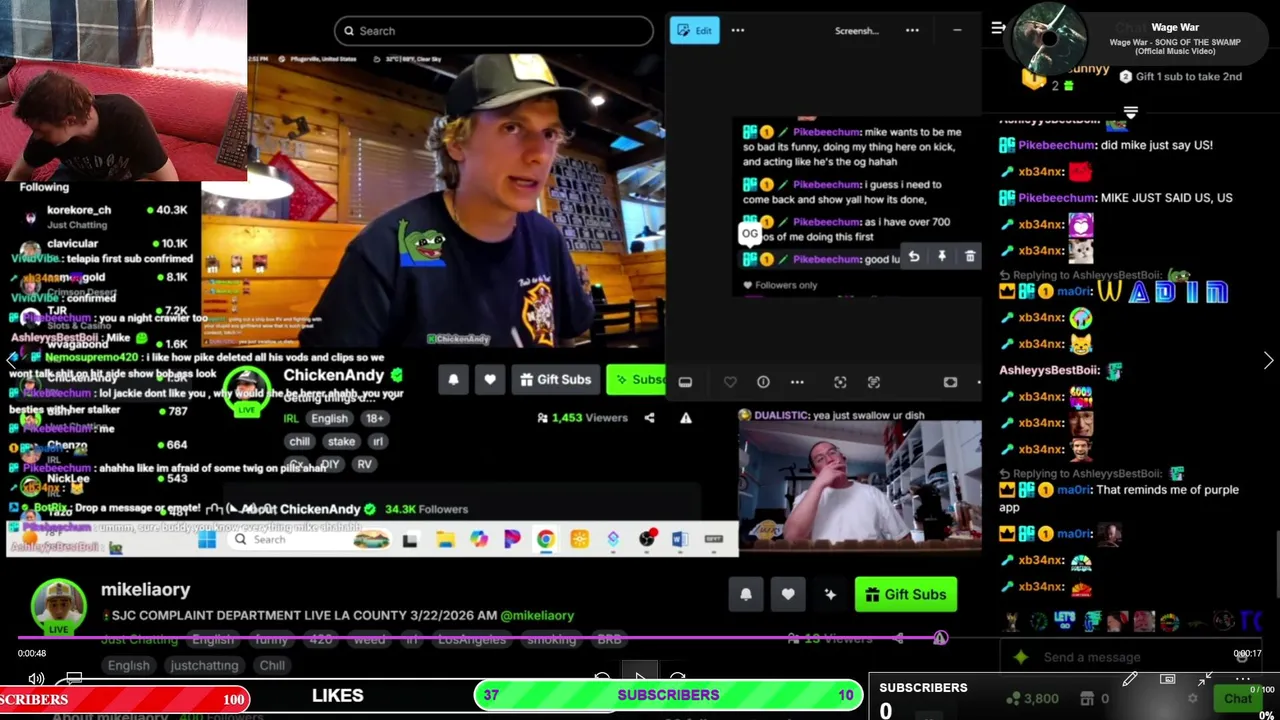Click the hamburger menu icon beside the Wage War thumbnail

(x=998, y=28)
